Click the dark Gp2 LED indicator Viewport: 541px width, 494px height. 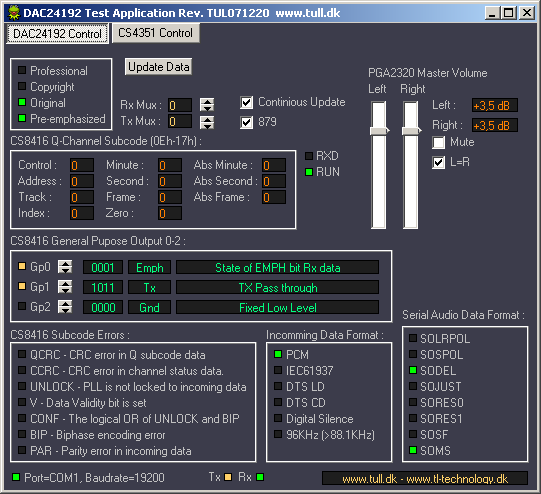pyautogui.click(x=22, y=306)
